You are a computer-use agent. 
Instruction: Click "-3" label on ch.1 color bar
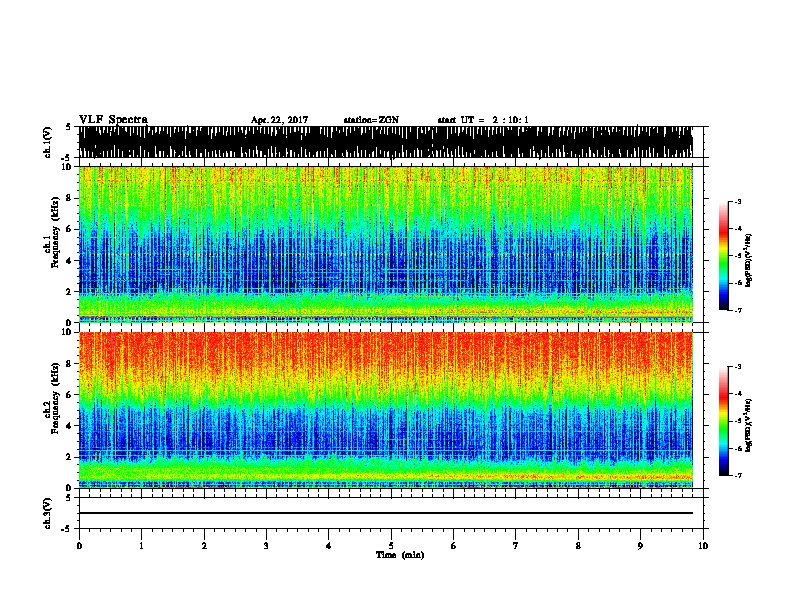pyautogui.click(x=737, y=202)
